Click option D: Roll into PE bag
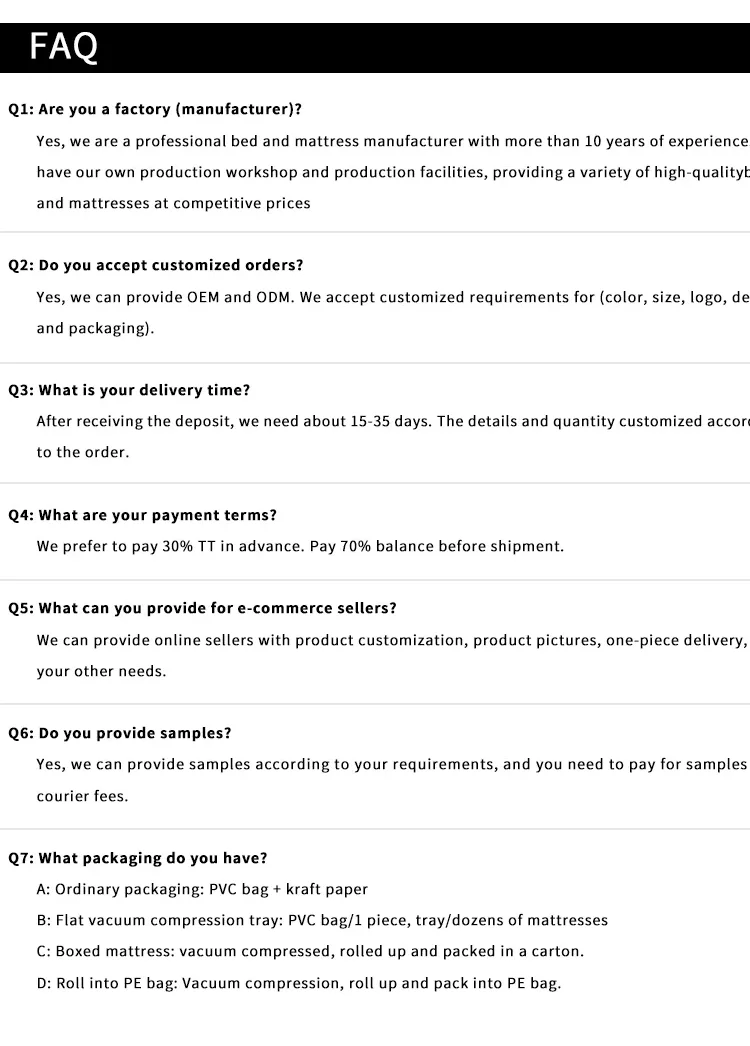 coord(299,983)
